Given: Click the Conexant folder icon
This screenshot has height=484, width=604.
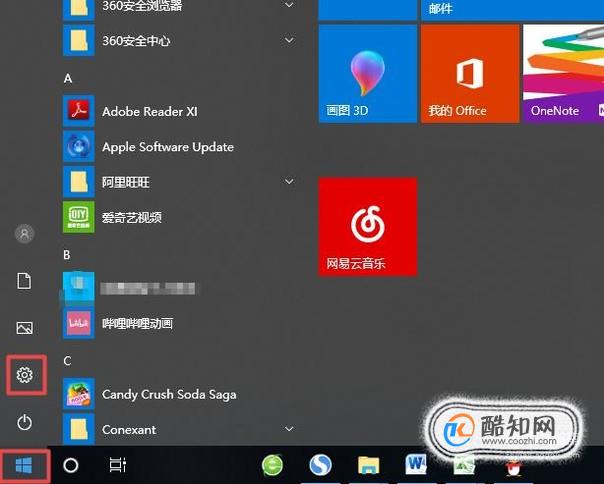Looking at the screenshot, I should pyautogui.click(x=79, y=429).
